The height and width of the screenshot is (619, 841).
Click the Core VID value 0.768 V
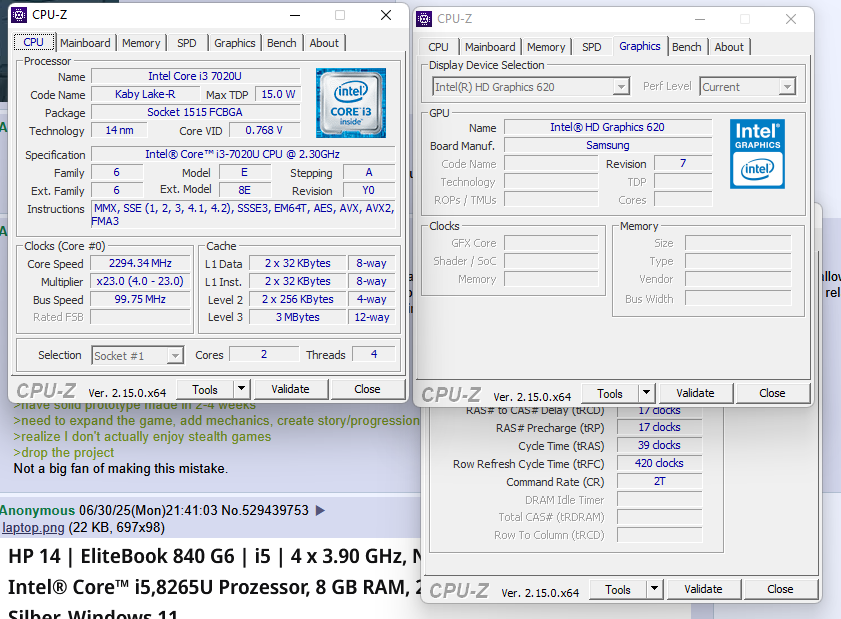tap(264, 130)
